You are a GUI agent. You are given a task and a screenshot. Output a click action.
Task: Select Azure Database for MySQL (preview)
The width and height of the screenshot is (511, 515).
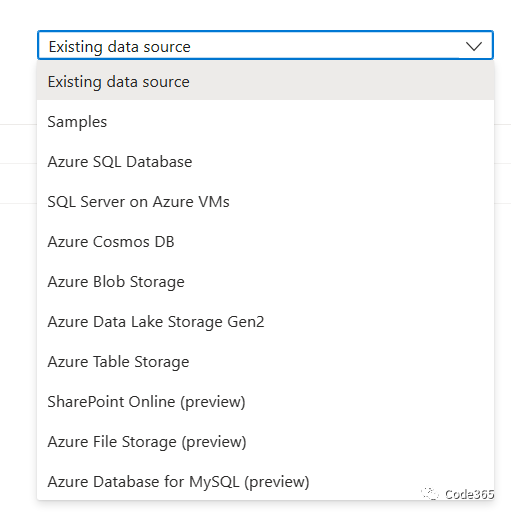click(265, 482)
